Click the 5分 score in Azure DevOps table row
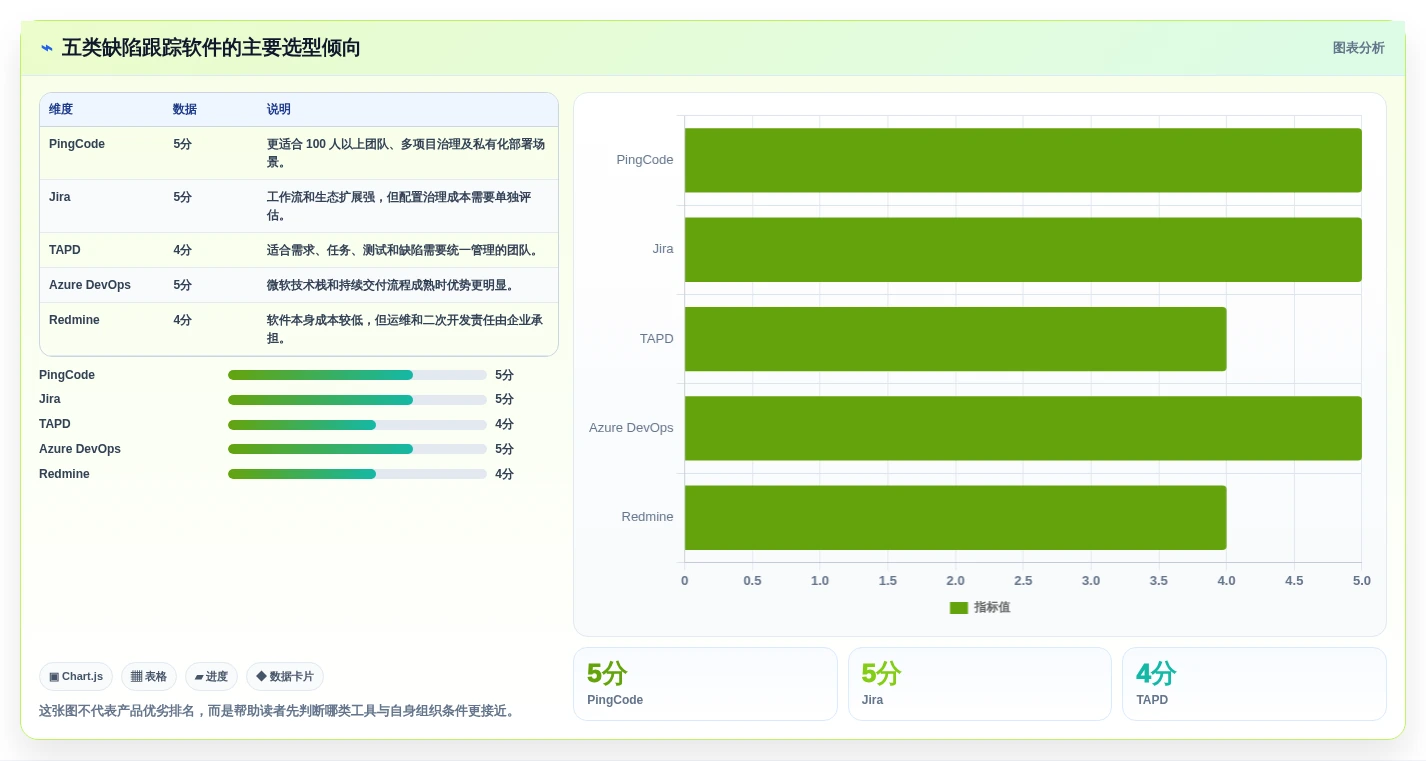This screenshot has width=1426, height=761. coord(182,285)
